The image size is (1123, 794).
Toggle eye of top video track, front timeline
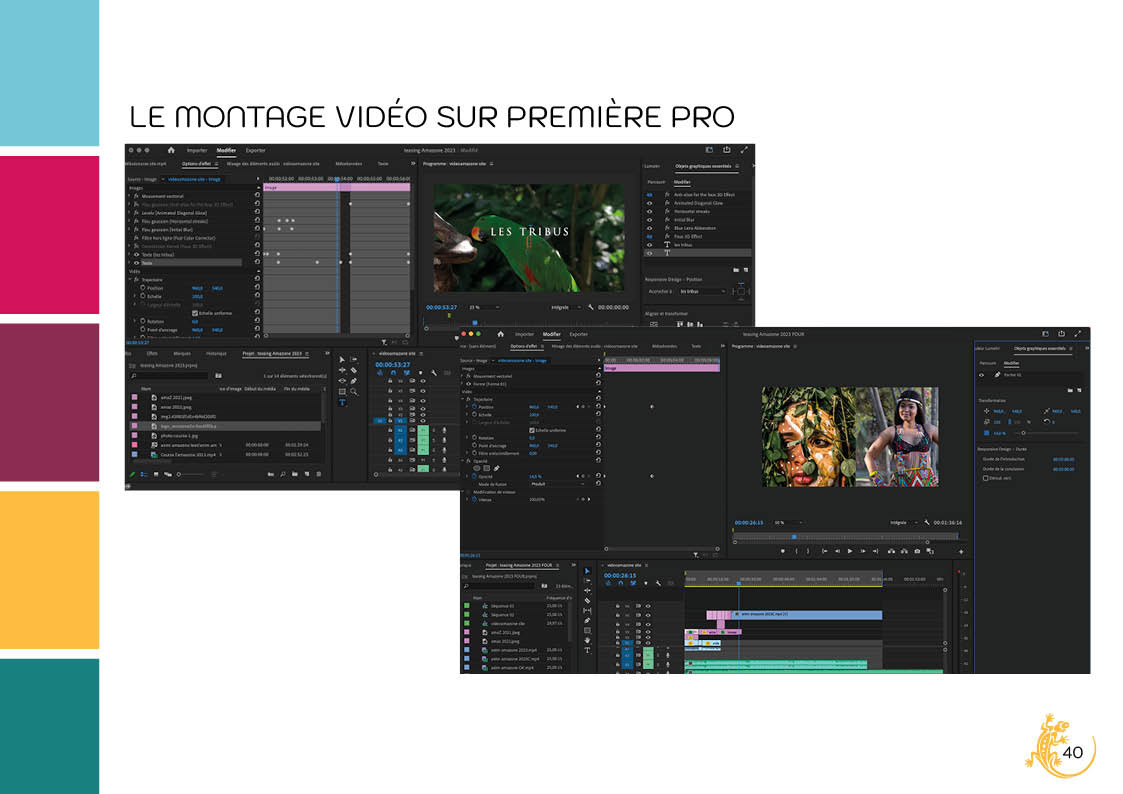point(648,606)
